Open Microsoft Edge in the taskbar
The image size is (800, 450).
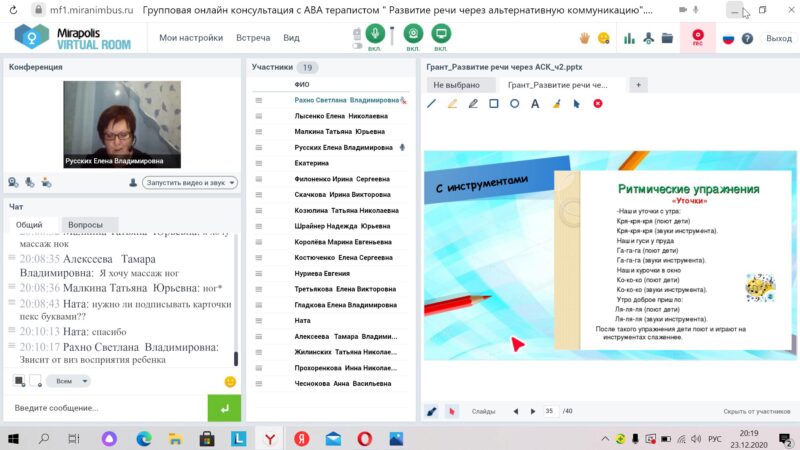click(x=144, y=439)
